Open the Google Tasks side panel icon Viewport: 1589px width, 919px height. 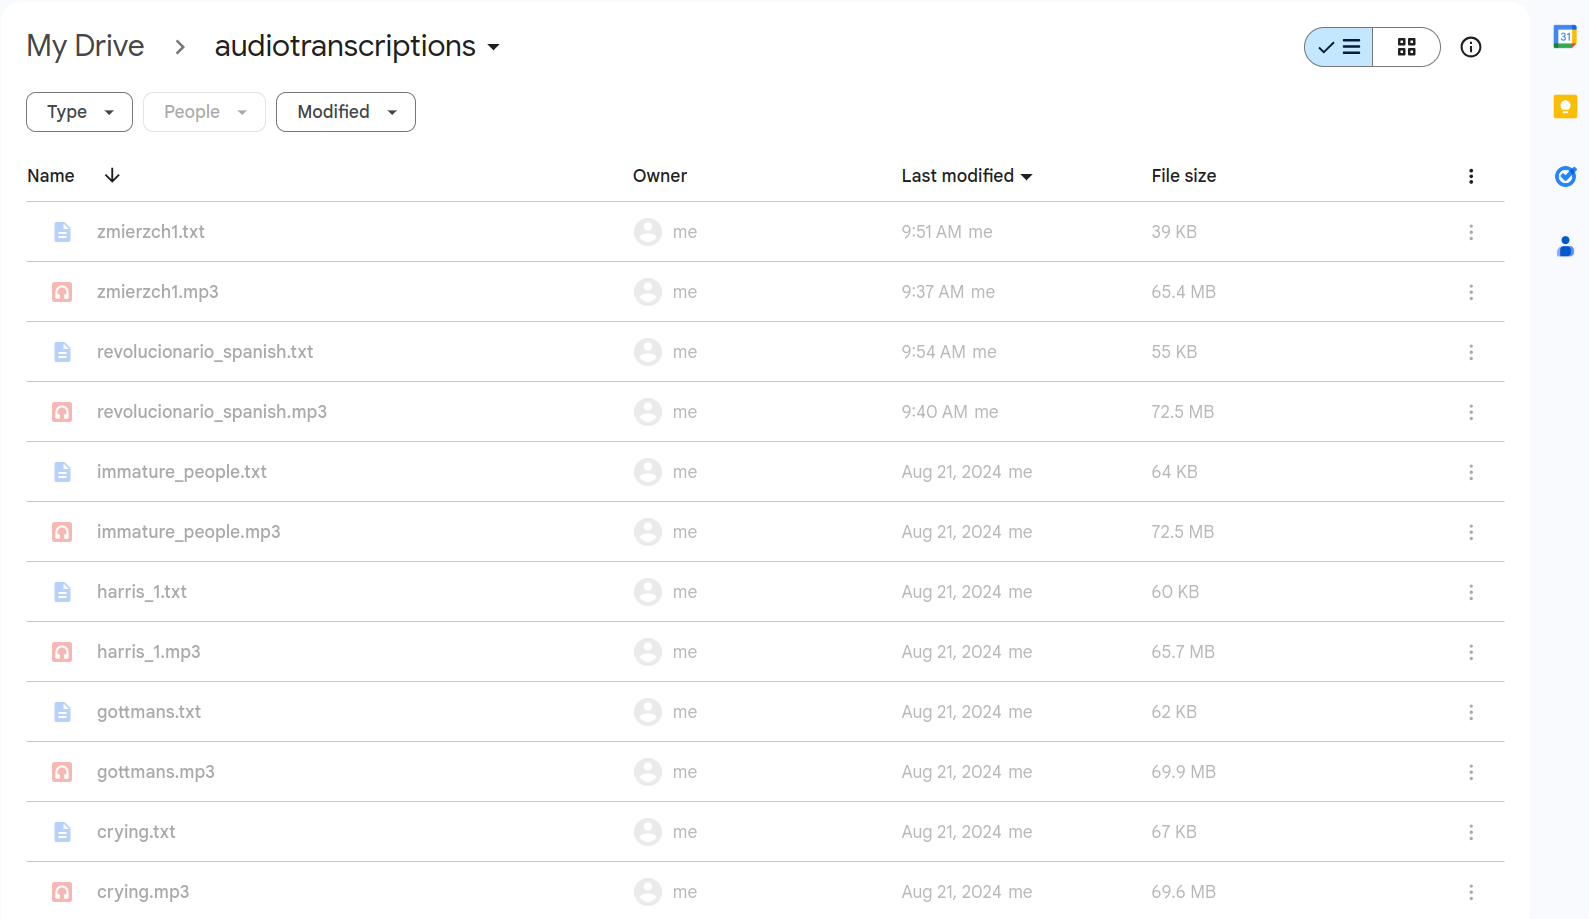(x=1565, y=176)
